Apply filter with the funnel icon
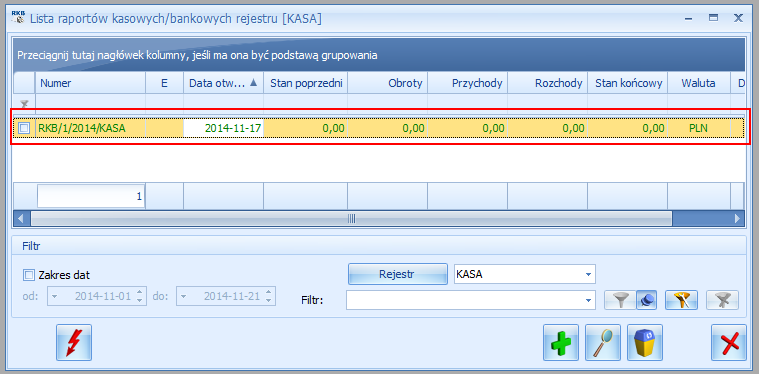 pos(620,300)
